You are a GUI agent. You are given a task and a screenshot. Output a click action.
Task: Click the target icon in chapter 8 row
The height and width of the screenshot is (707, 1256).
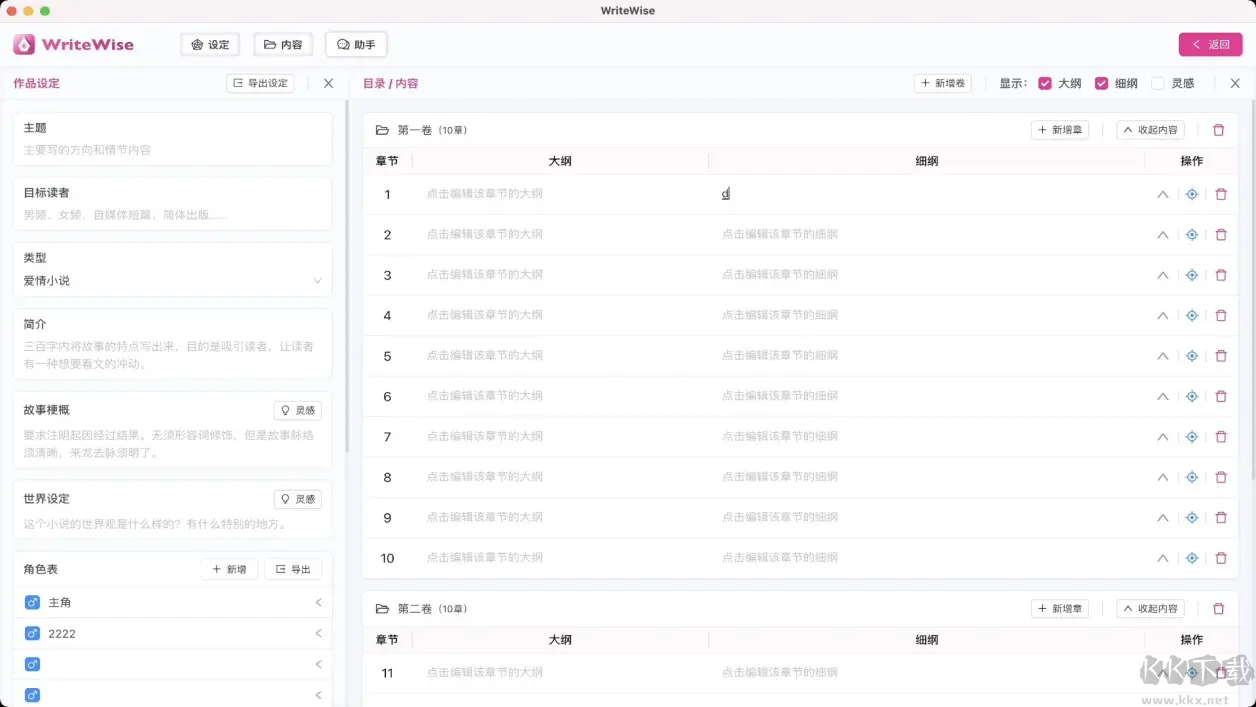tap(1191, 477)
